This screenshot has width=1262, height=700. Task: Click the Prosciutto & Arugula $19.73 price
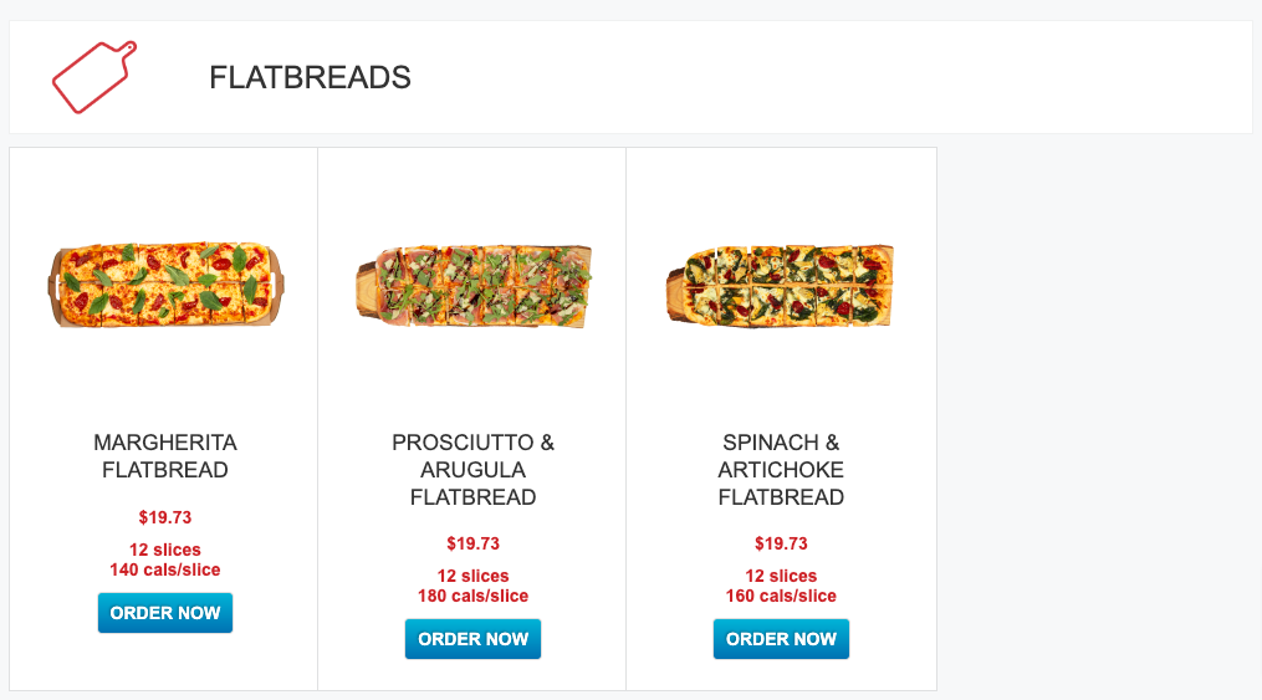point(473,543)
